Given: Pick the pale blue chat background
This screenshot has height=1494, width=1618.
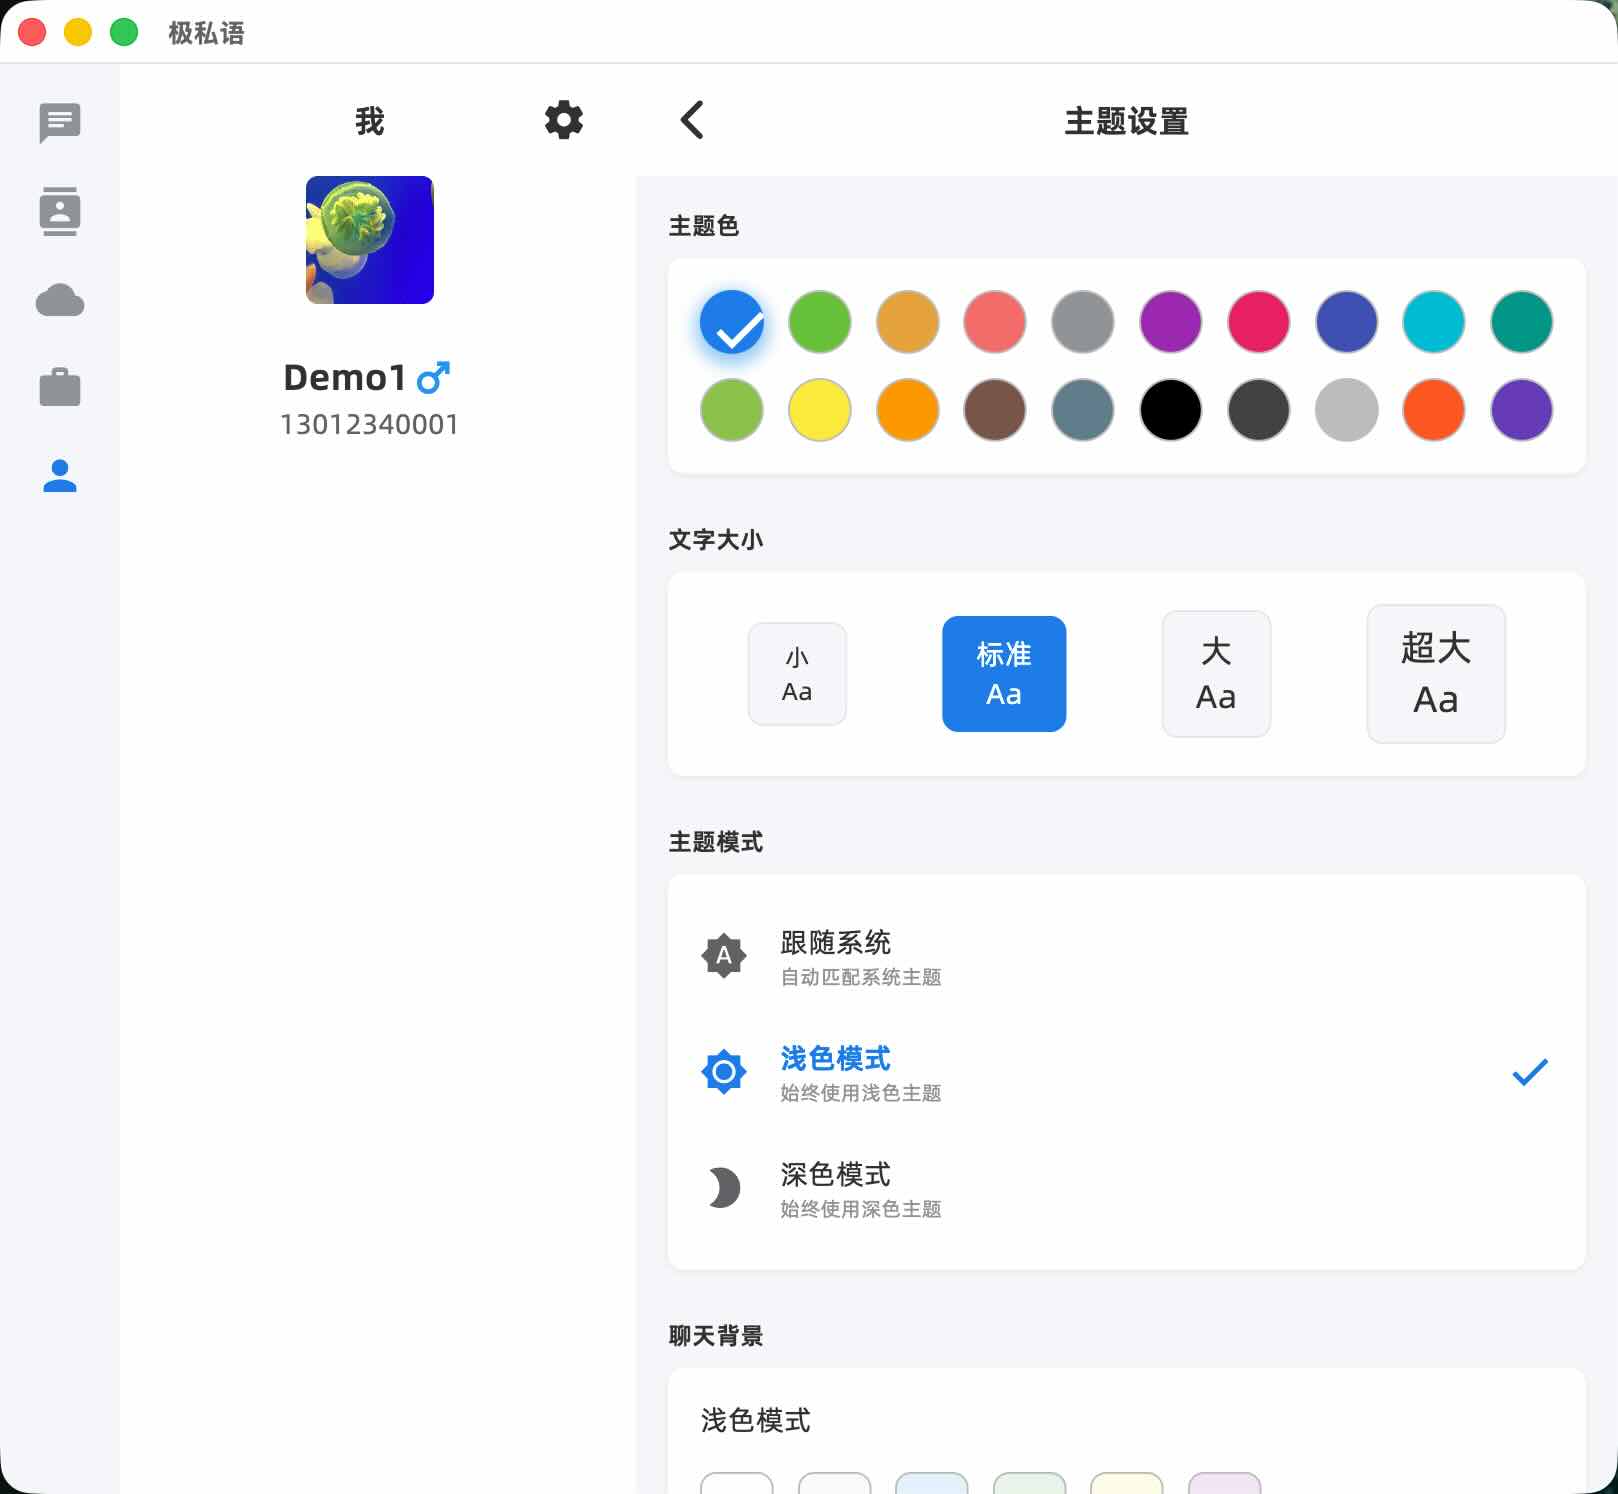Looking at the screenshot, I should [x=932, y=1483].
